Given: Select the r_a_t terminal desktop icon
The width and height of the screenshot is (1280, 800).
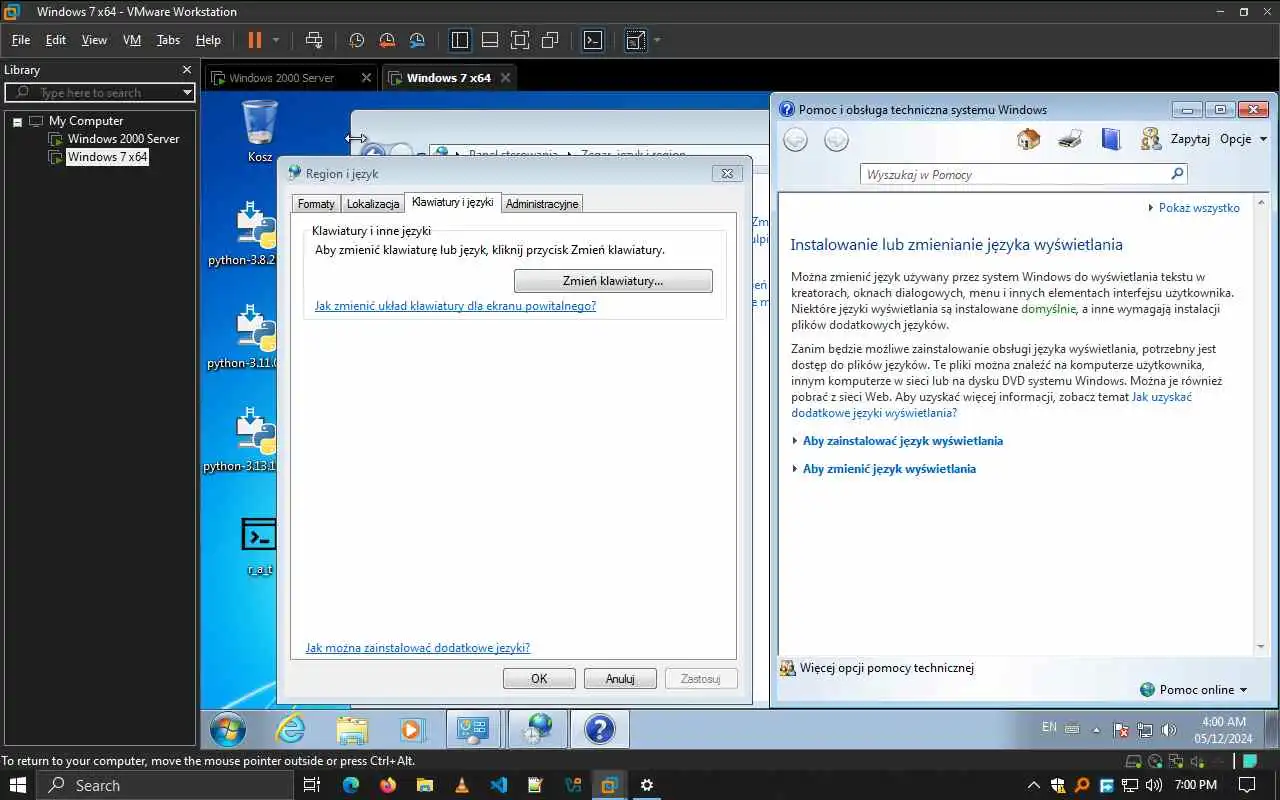Looking at the screenshot, I should (x=260, y=545).
